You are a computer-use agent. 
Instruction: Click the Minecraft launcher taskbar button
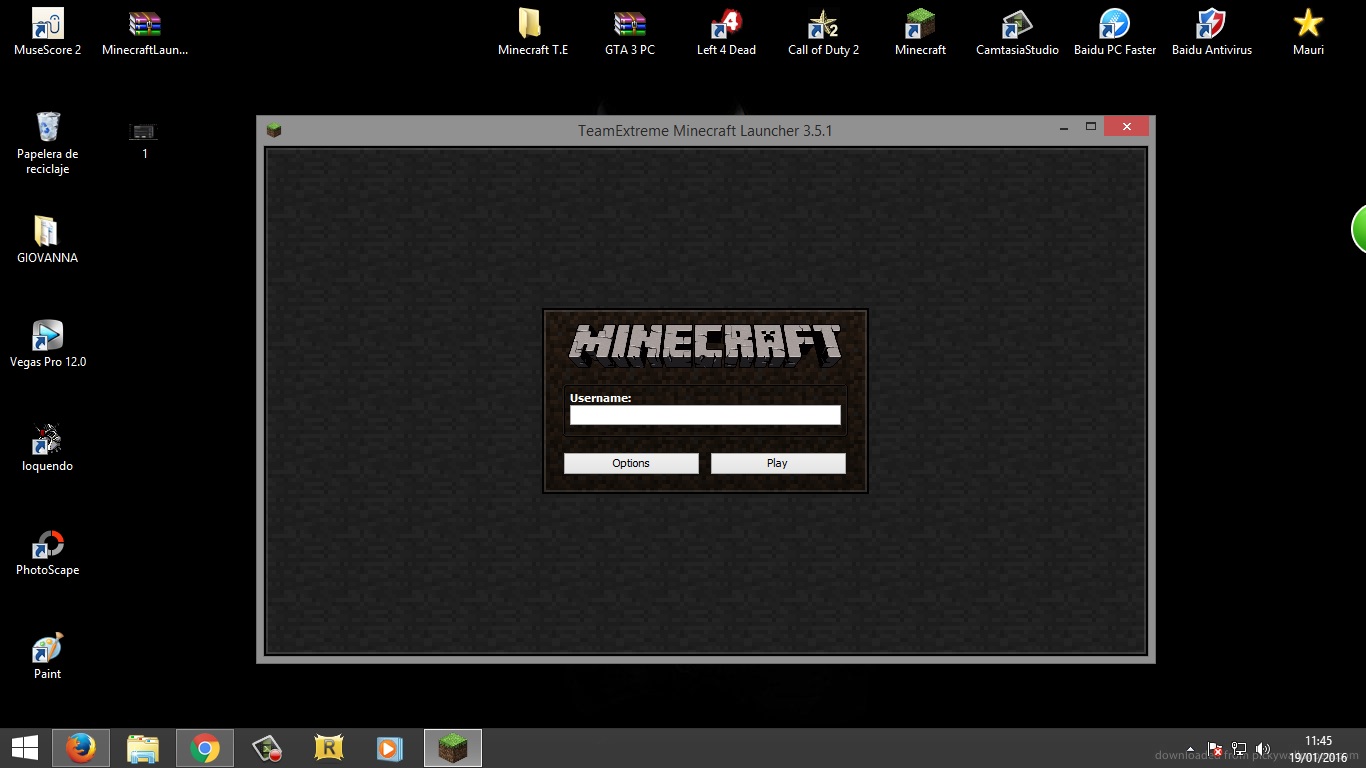click(x=453, y=748)
